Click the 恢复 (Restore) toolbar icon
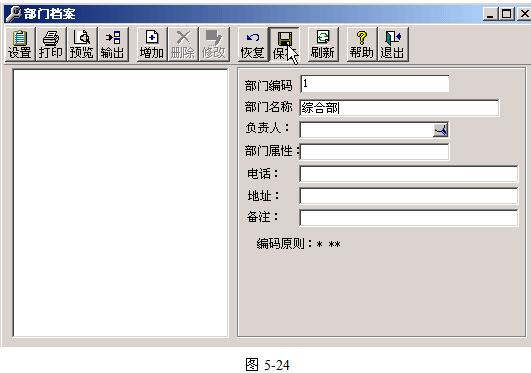531x373 pixels. point(252,44)
